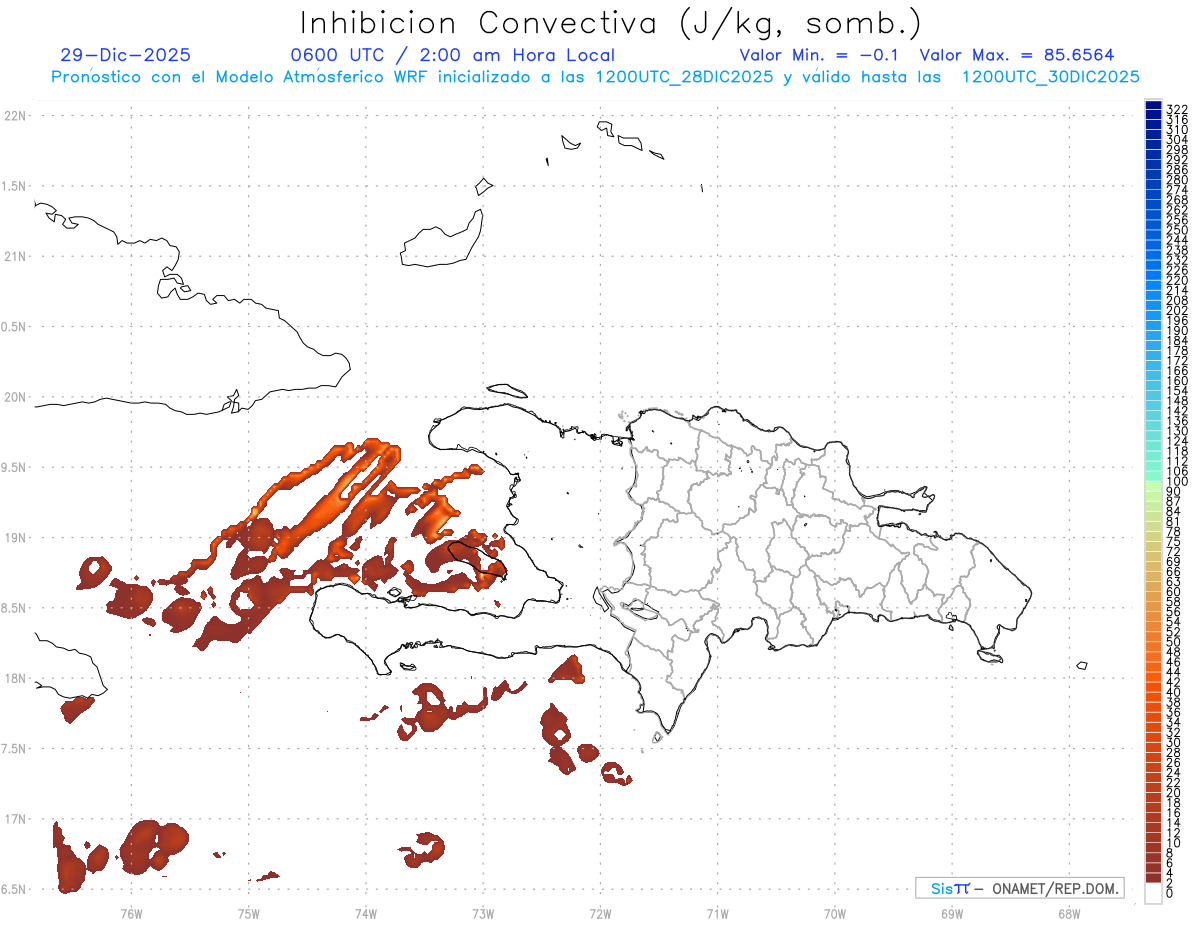Click the '72W' longitude label
1200x927 pixels.
click(600, 913)
